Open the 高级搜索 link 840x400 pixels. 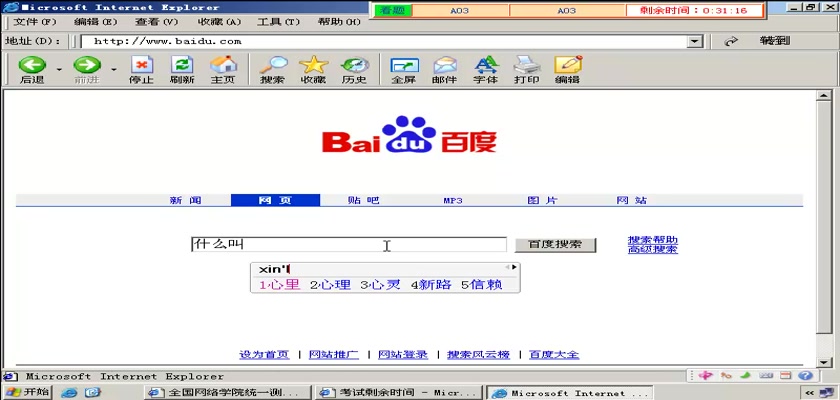tap(652, 249)
